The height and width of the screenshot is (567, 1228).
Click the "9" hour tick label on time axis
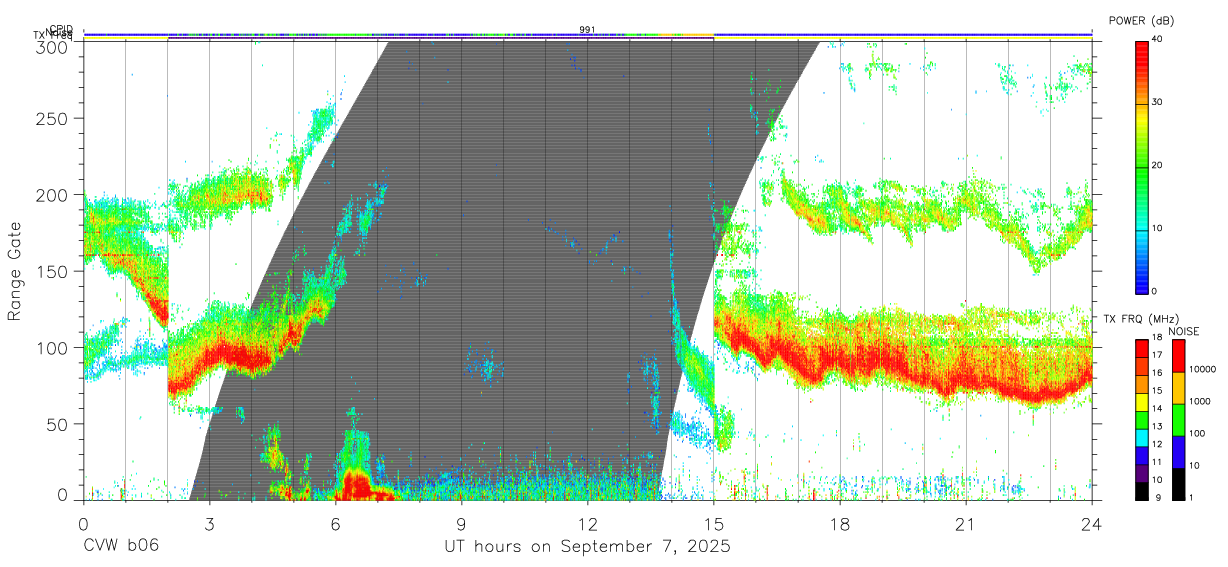[x=461, y=523]
